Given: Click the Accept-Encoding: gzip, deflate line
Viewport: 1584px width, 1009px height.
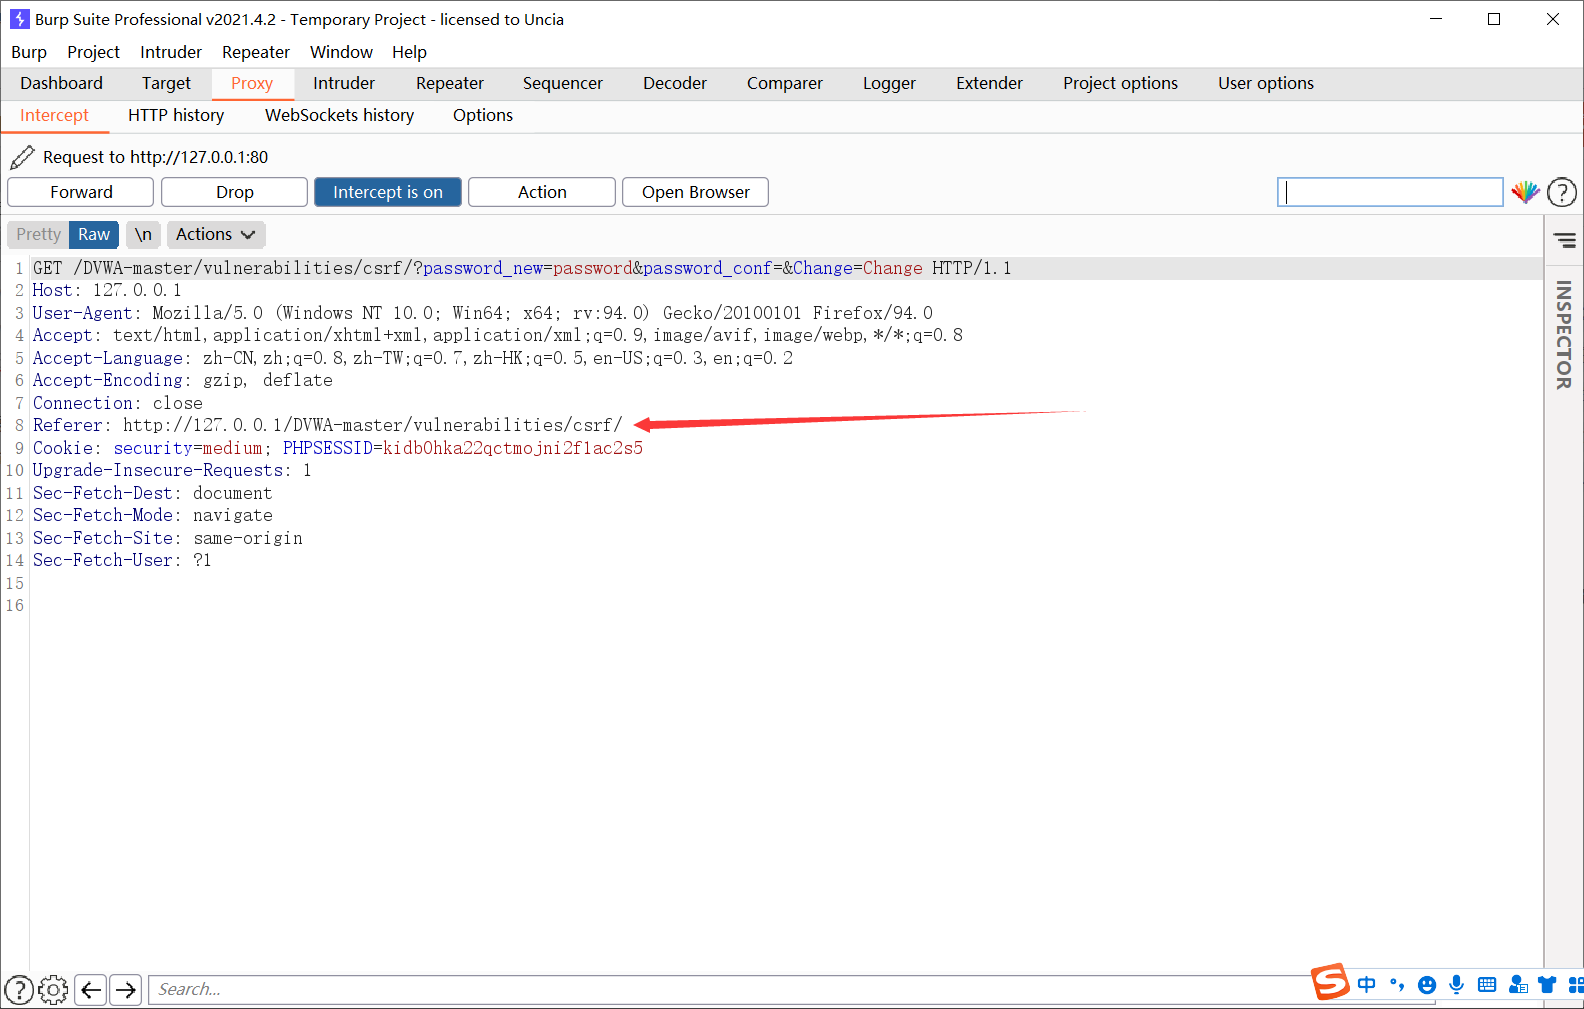Looking at the screenshot, I should pyautogui.click(x=183, y=380).
